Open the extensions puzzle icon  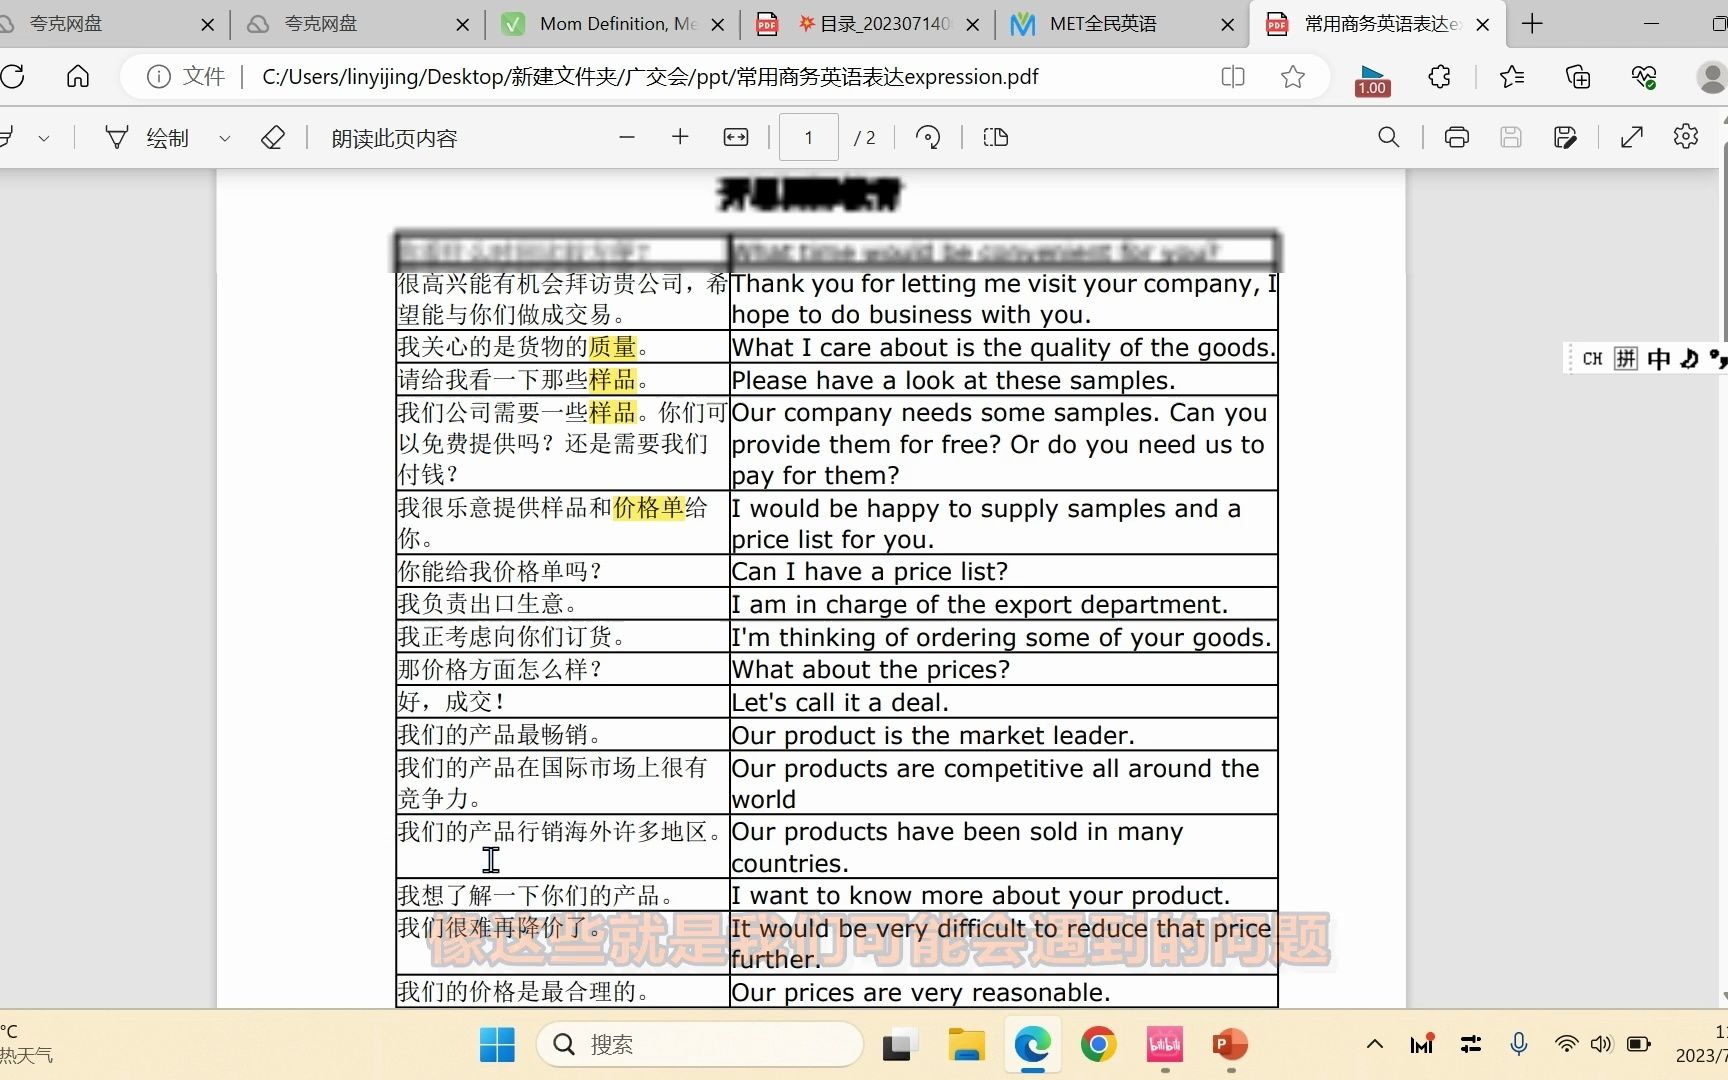click(x=1439, y=77)
